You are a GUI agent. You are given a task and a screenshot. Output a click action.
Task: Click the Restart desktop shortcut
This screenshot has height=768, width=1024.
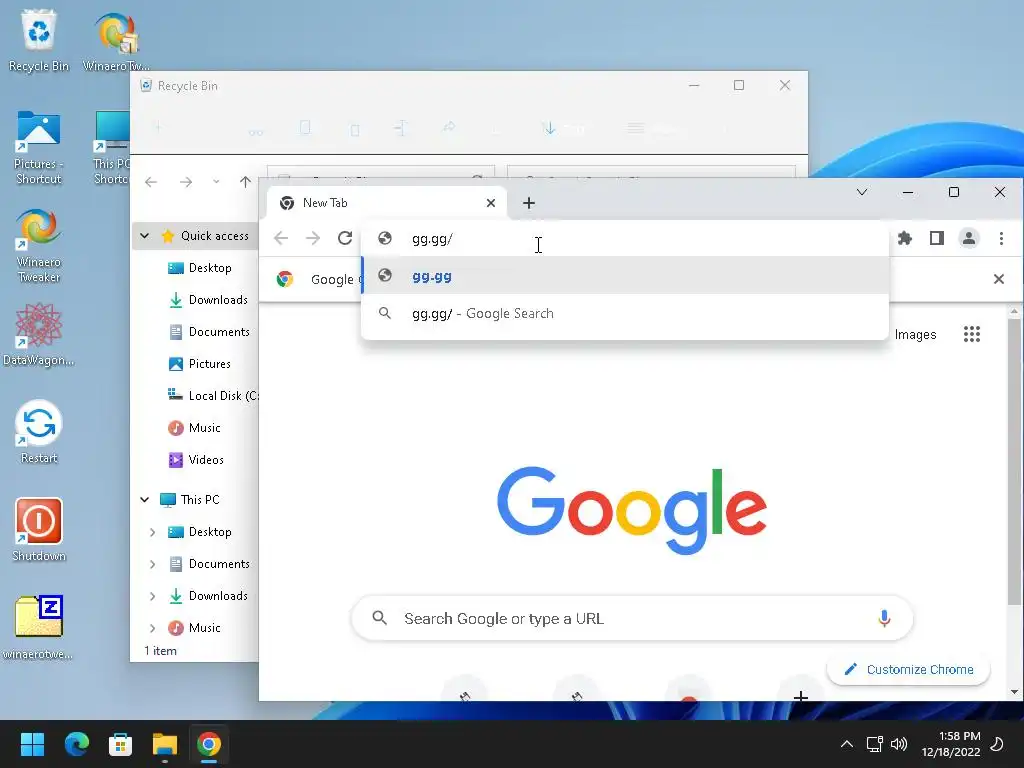click(39, 432)
